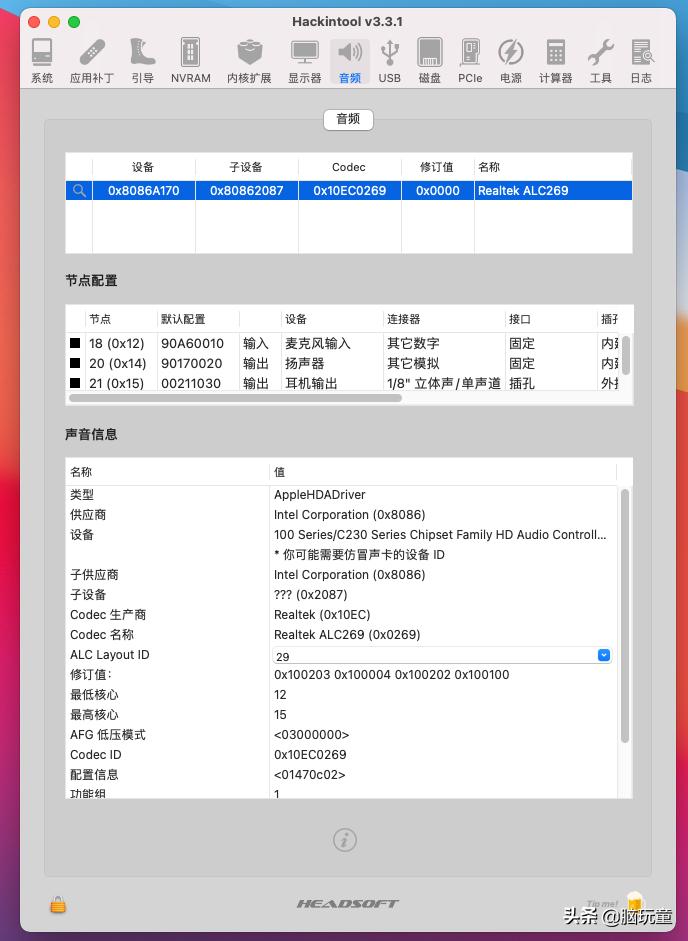Select the 音频 audio toolbar icon

350,61
